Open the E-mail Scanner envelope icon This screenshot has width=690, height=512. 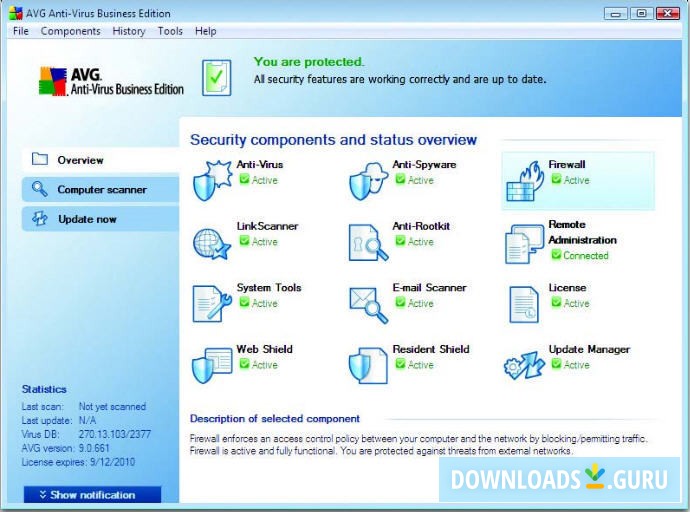pyautogui.click(x=368, y=305)
